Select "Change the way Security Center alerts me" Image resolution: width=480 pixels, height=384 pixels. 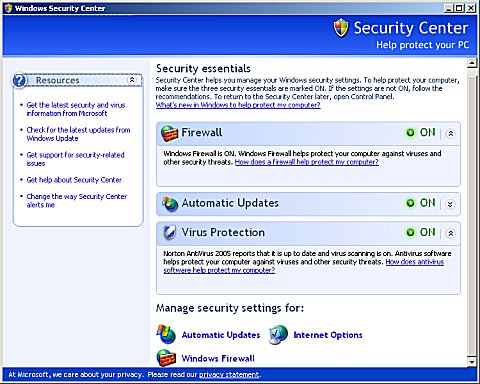tap(77, 201)
